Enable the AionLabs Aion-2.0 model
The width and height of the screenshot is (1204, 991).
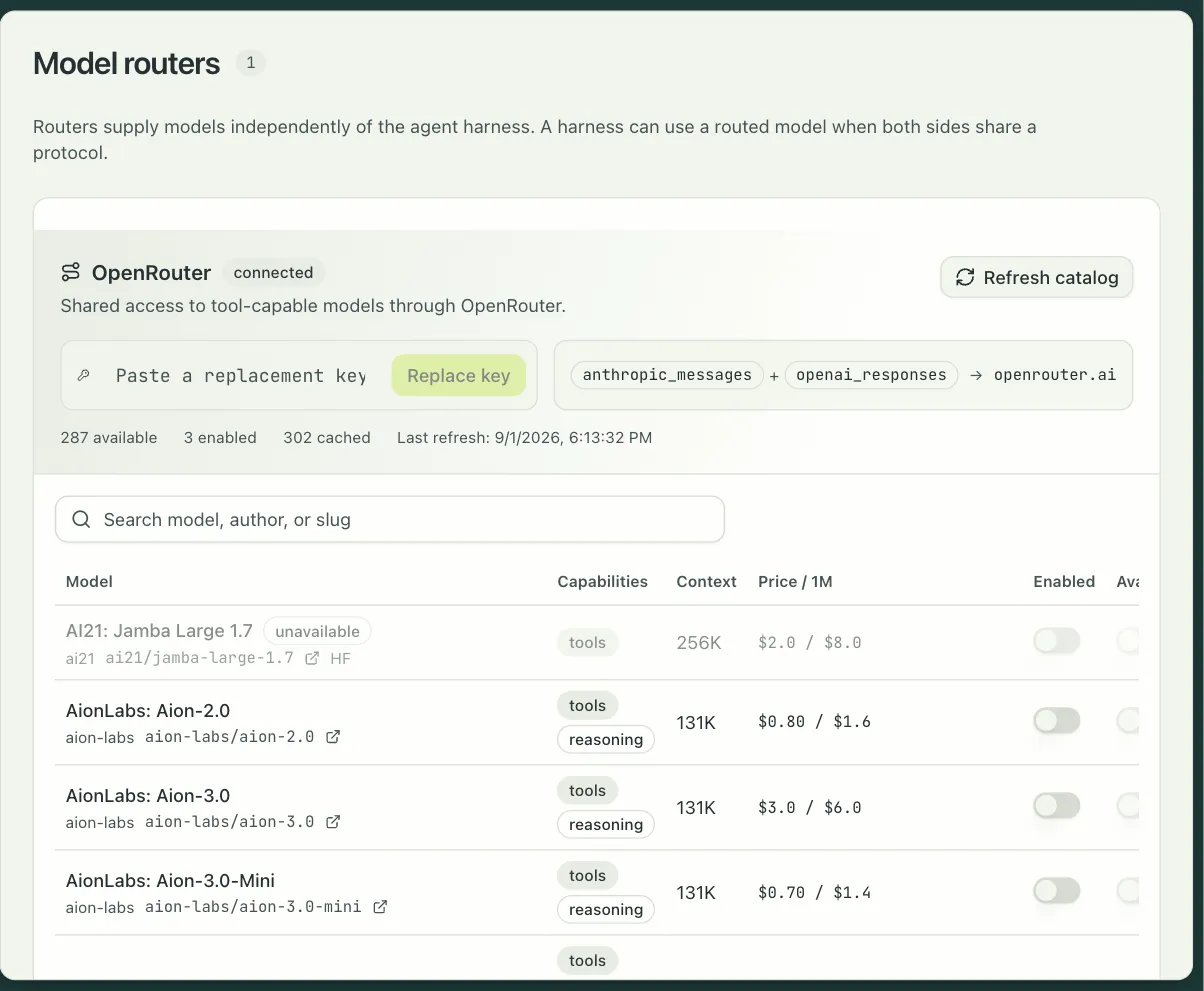(1057, 720)
